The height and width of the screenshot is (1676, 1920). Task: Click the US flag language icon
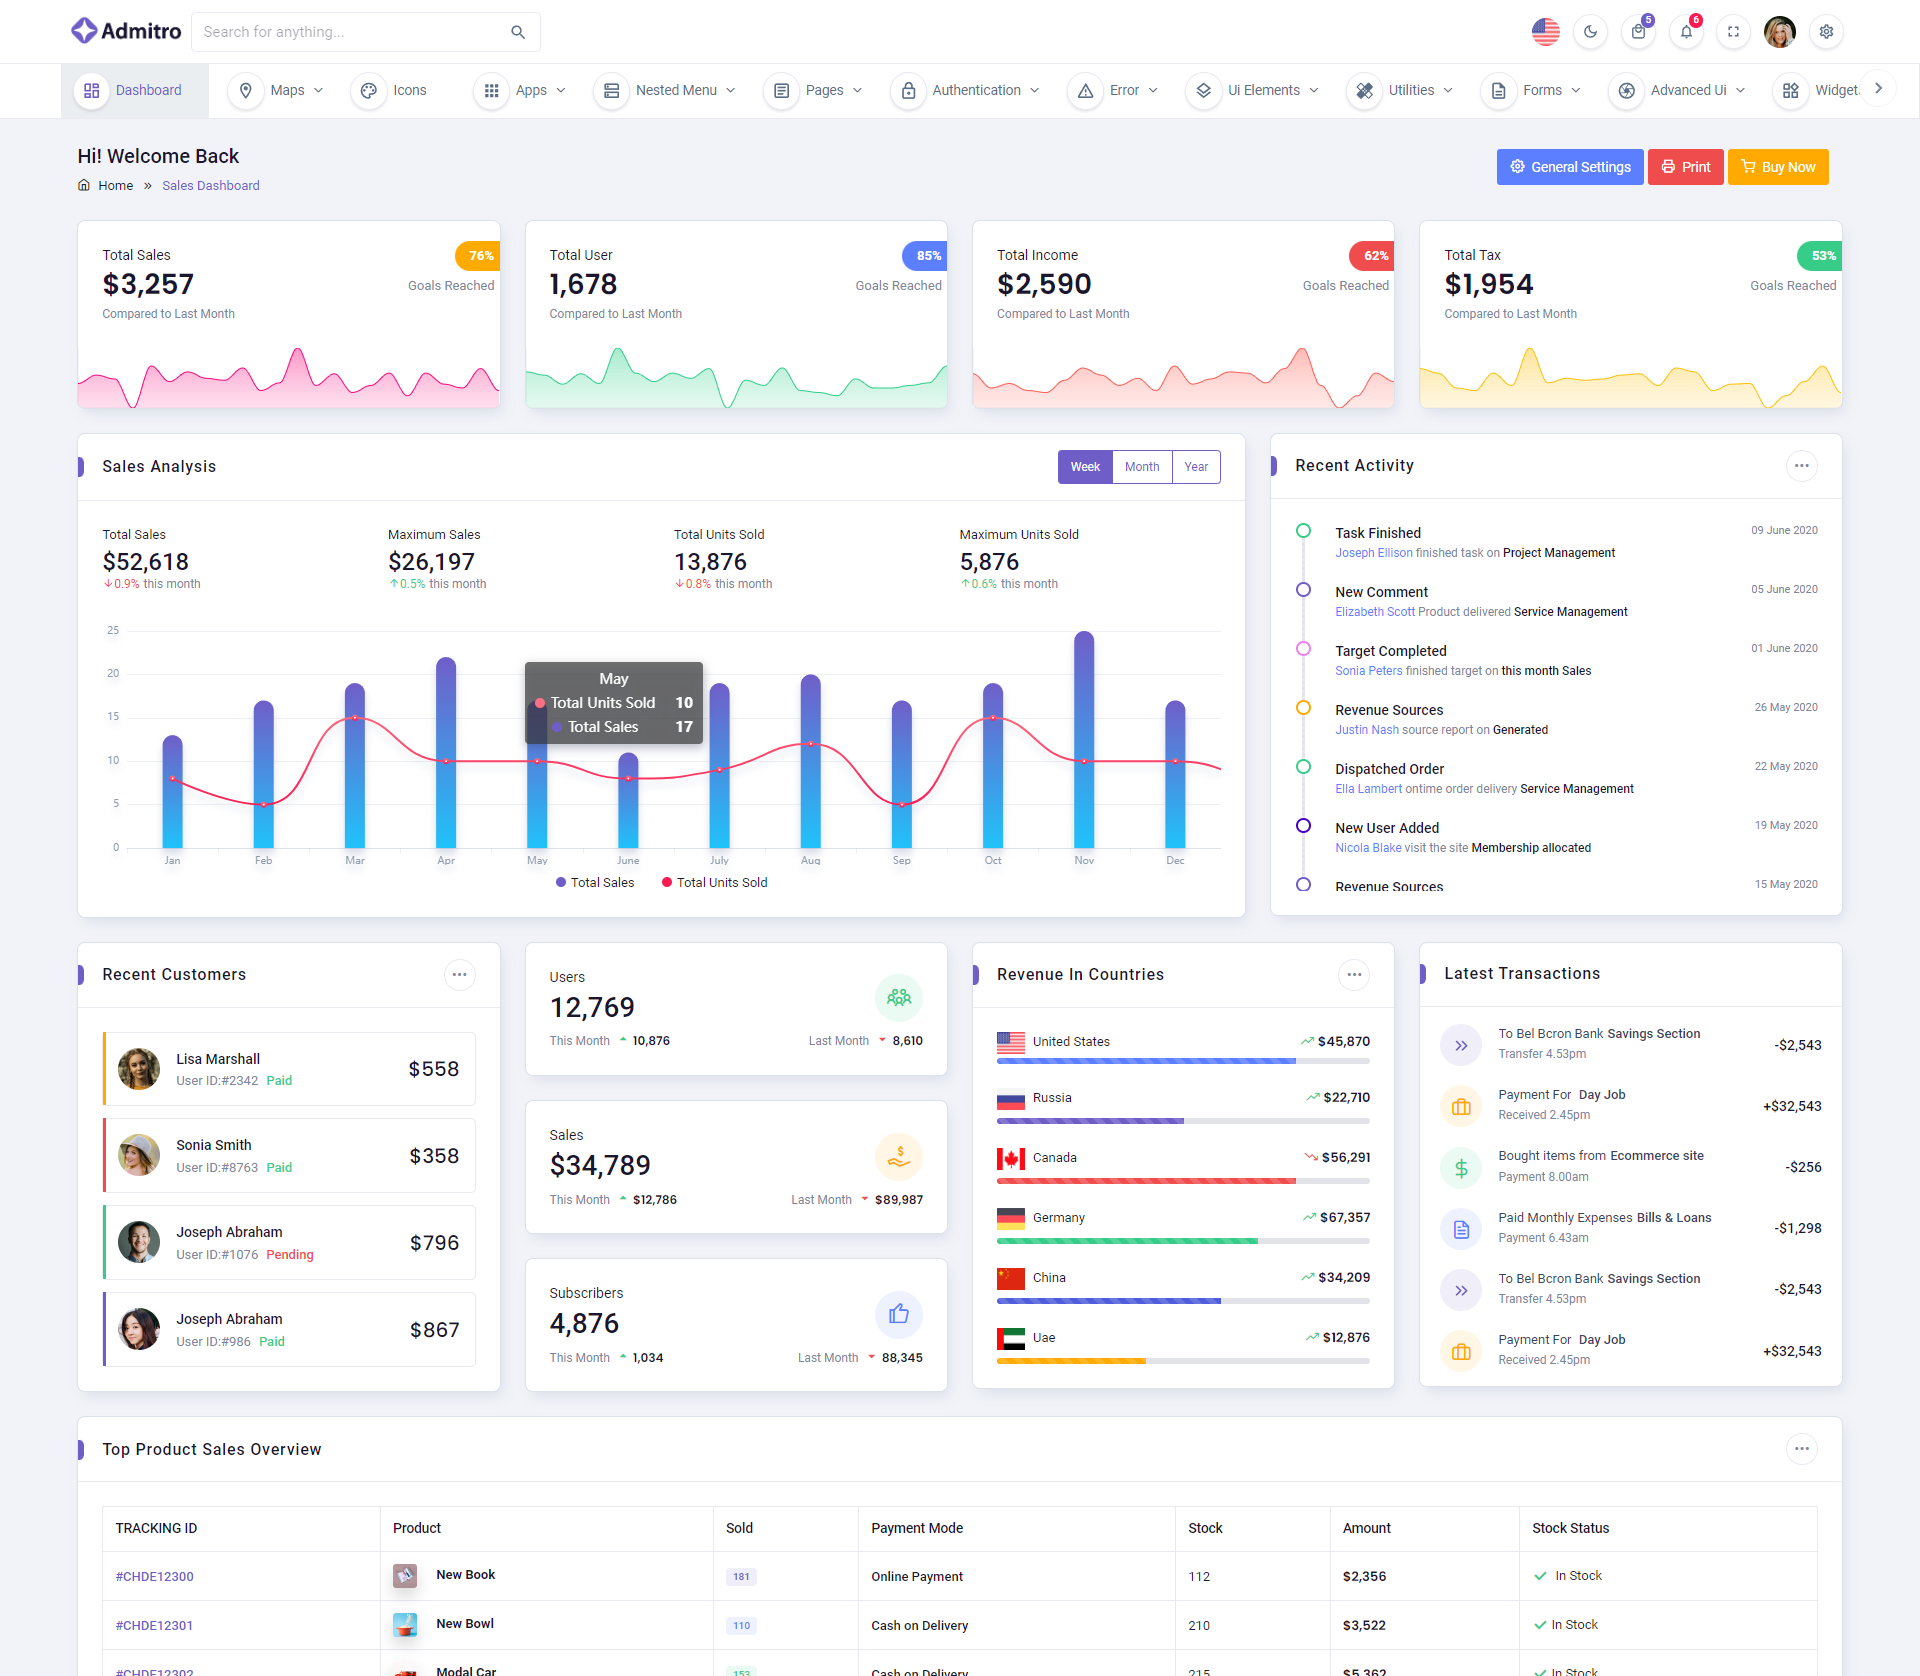coord(1545,32)
